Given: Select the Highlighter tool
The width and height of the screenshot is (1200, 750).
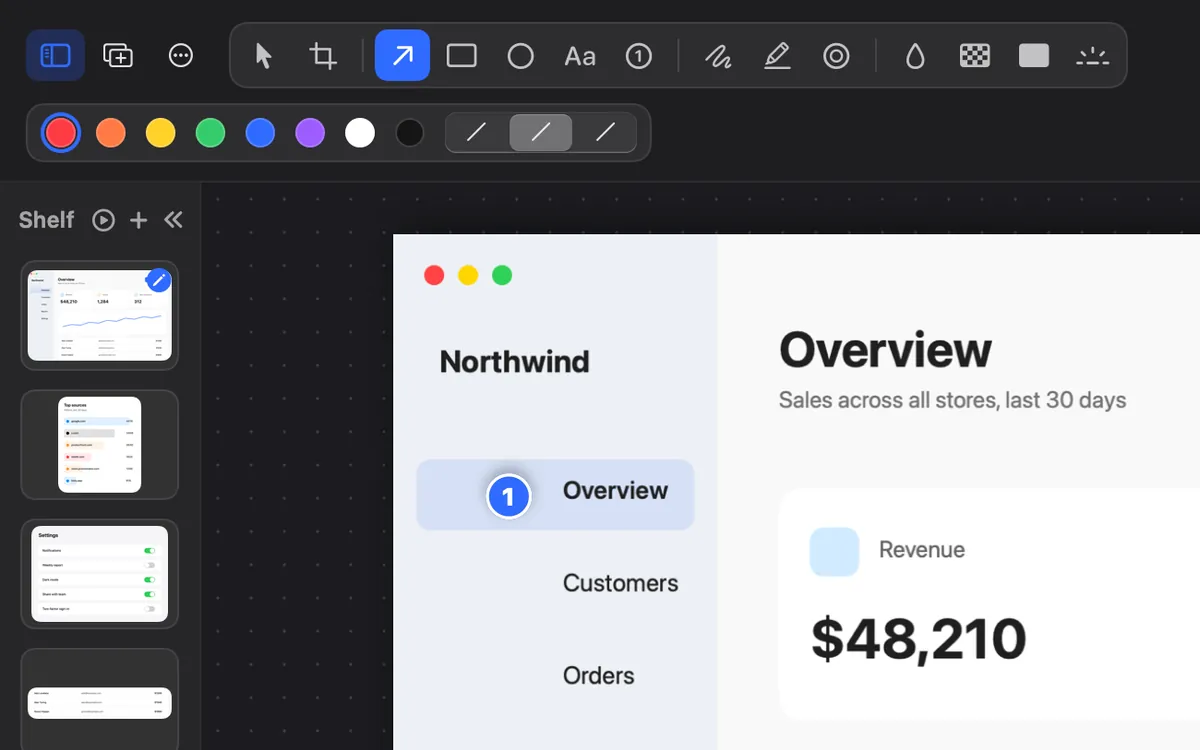Looking at the screenshot, I should (777, 55).
